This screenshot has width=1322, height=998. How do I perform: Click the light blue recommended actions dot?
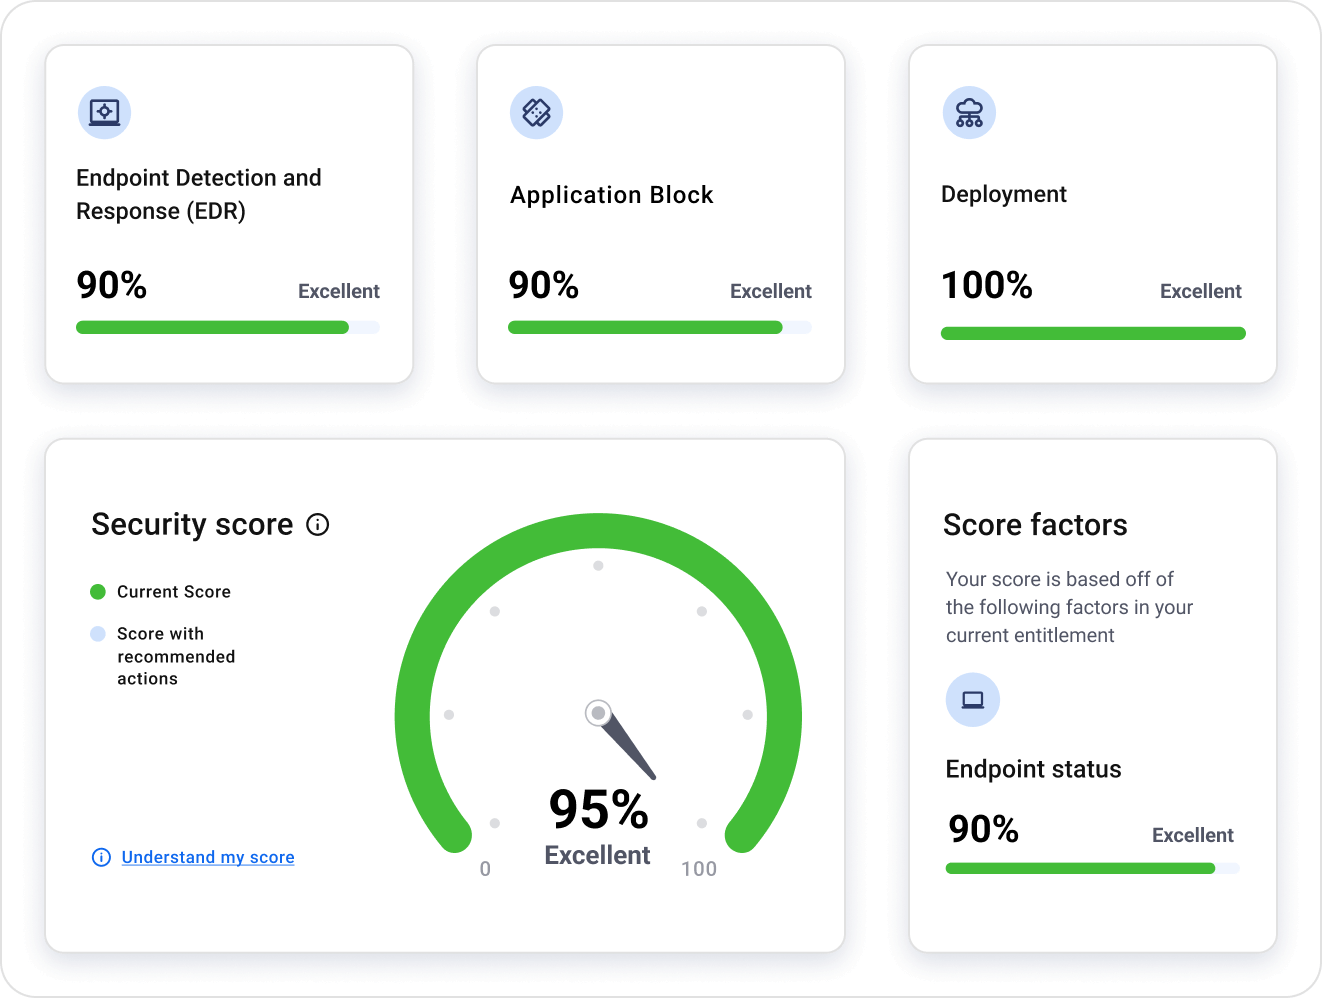tap(98, 634)
